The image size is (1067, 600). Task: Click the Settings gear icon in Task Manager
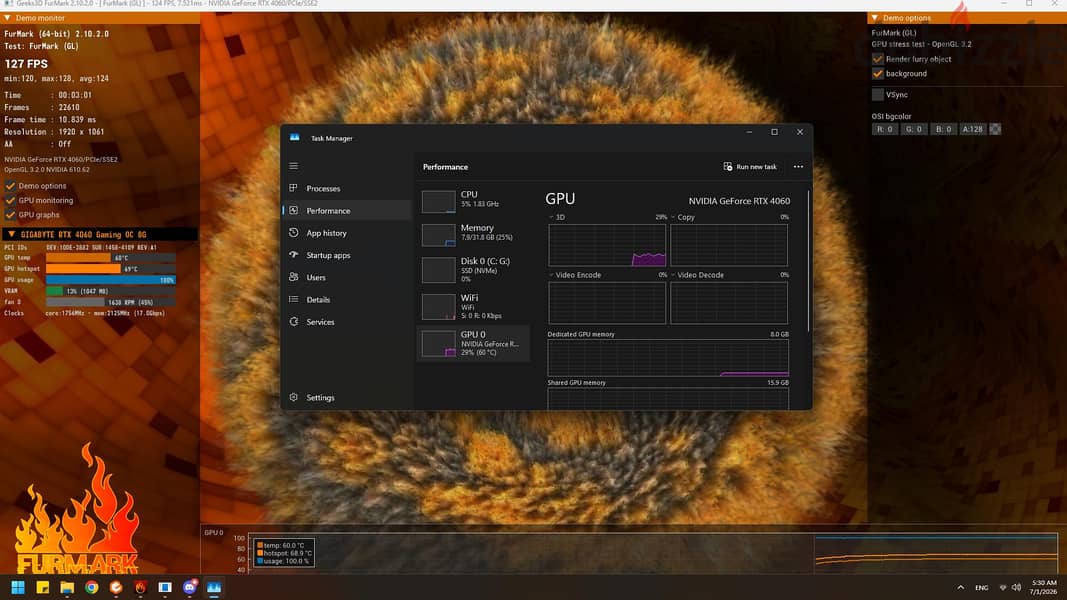pos(293,397)
